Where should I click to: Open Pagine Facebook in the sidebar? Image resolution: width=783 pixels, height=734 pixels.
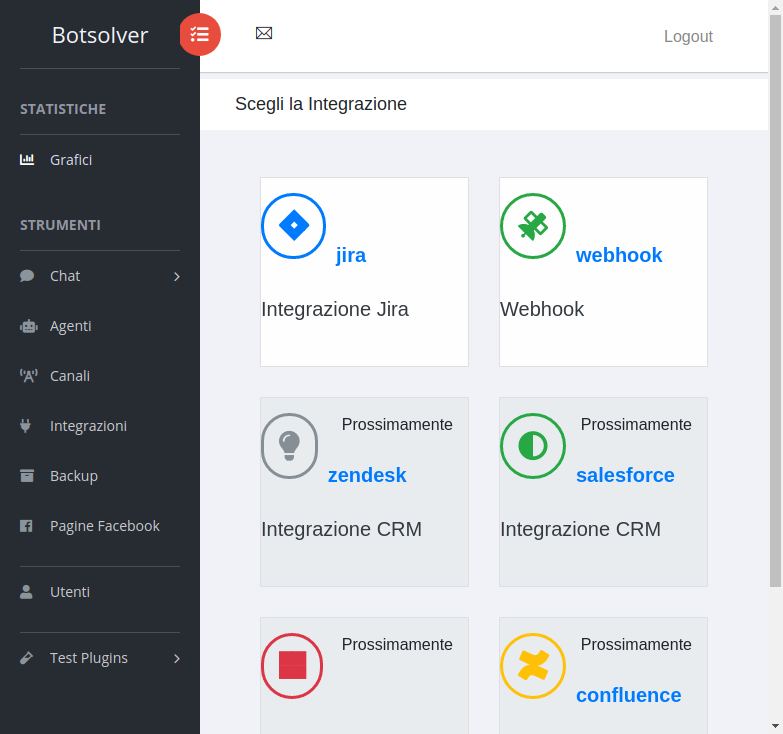click(105, 526)
